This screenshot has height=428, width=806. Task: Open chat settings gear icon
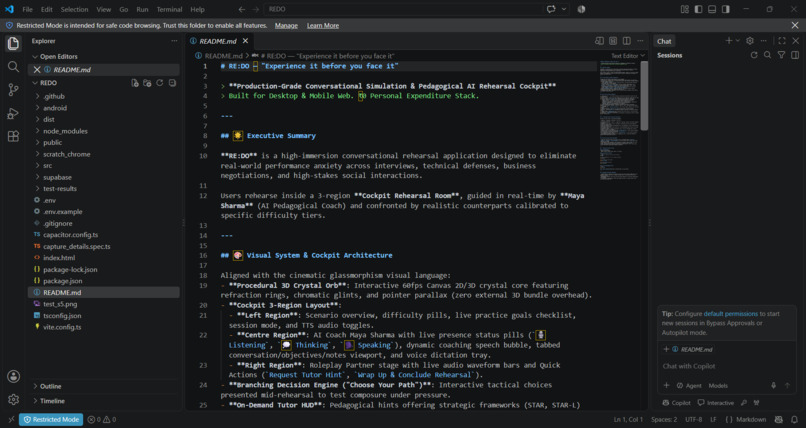(750, 41)
